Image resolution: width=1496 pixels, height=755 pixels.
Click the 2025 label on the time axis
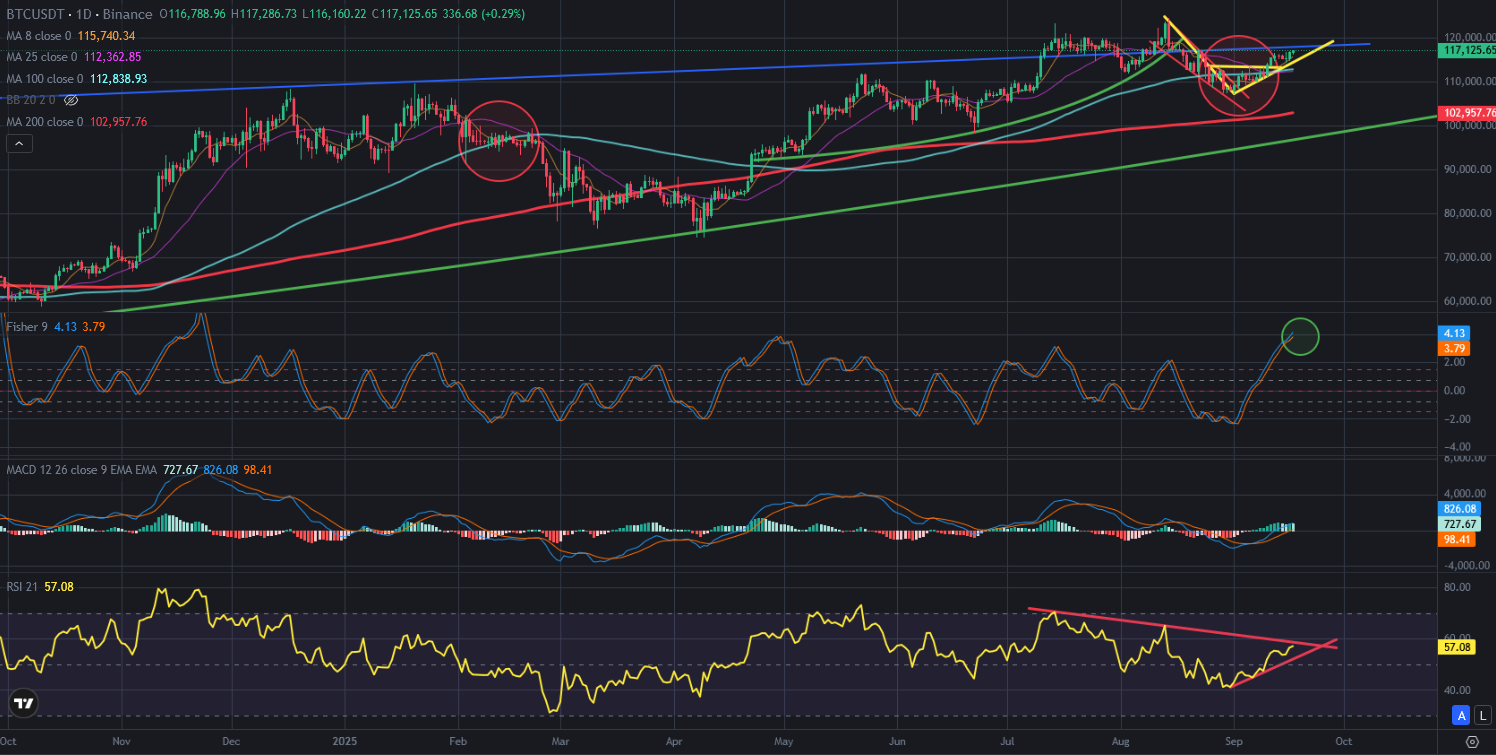pos(344,742)
